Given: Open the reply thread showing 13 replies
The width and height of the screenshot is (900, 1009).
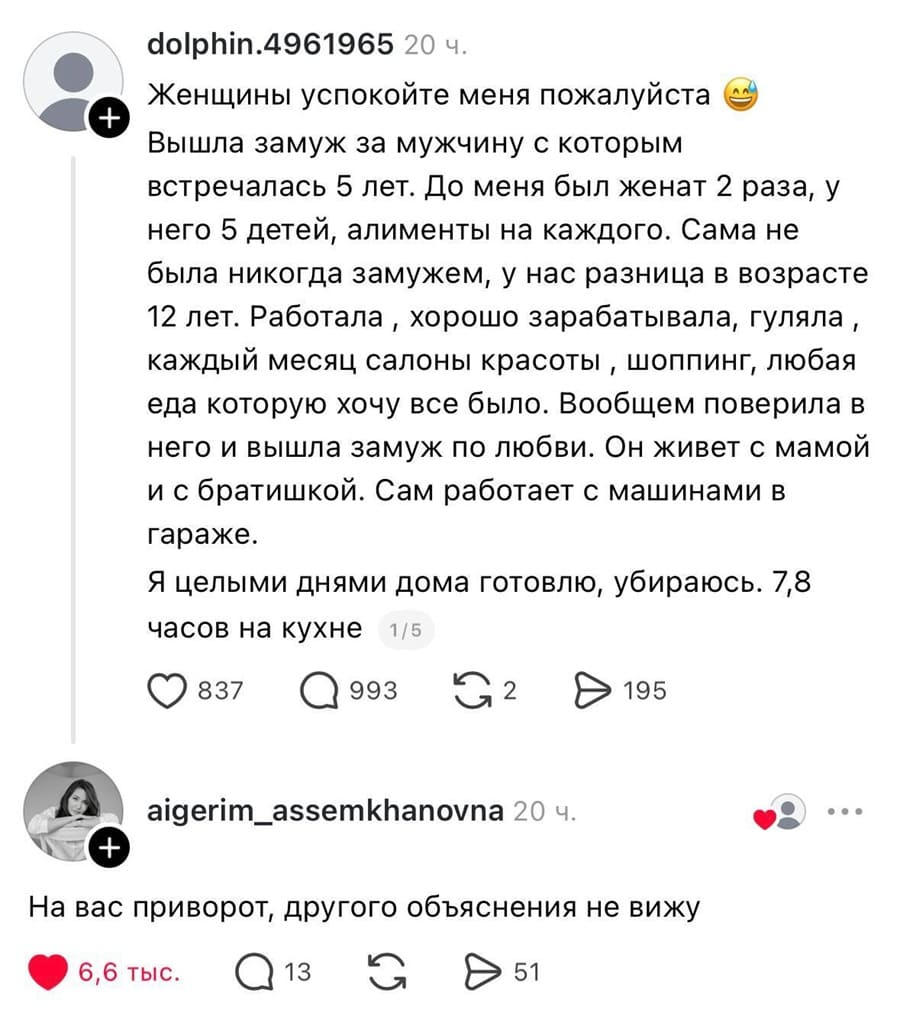Looking at the screenshot, I should (x=255, y=969).
